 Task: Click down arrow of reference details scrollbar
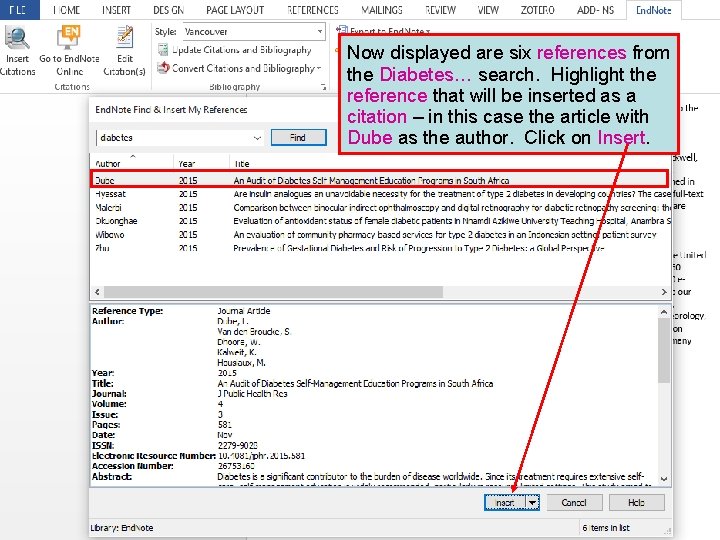click(664, 479)
